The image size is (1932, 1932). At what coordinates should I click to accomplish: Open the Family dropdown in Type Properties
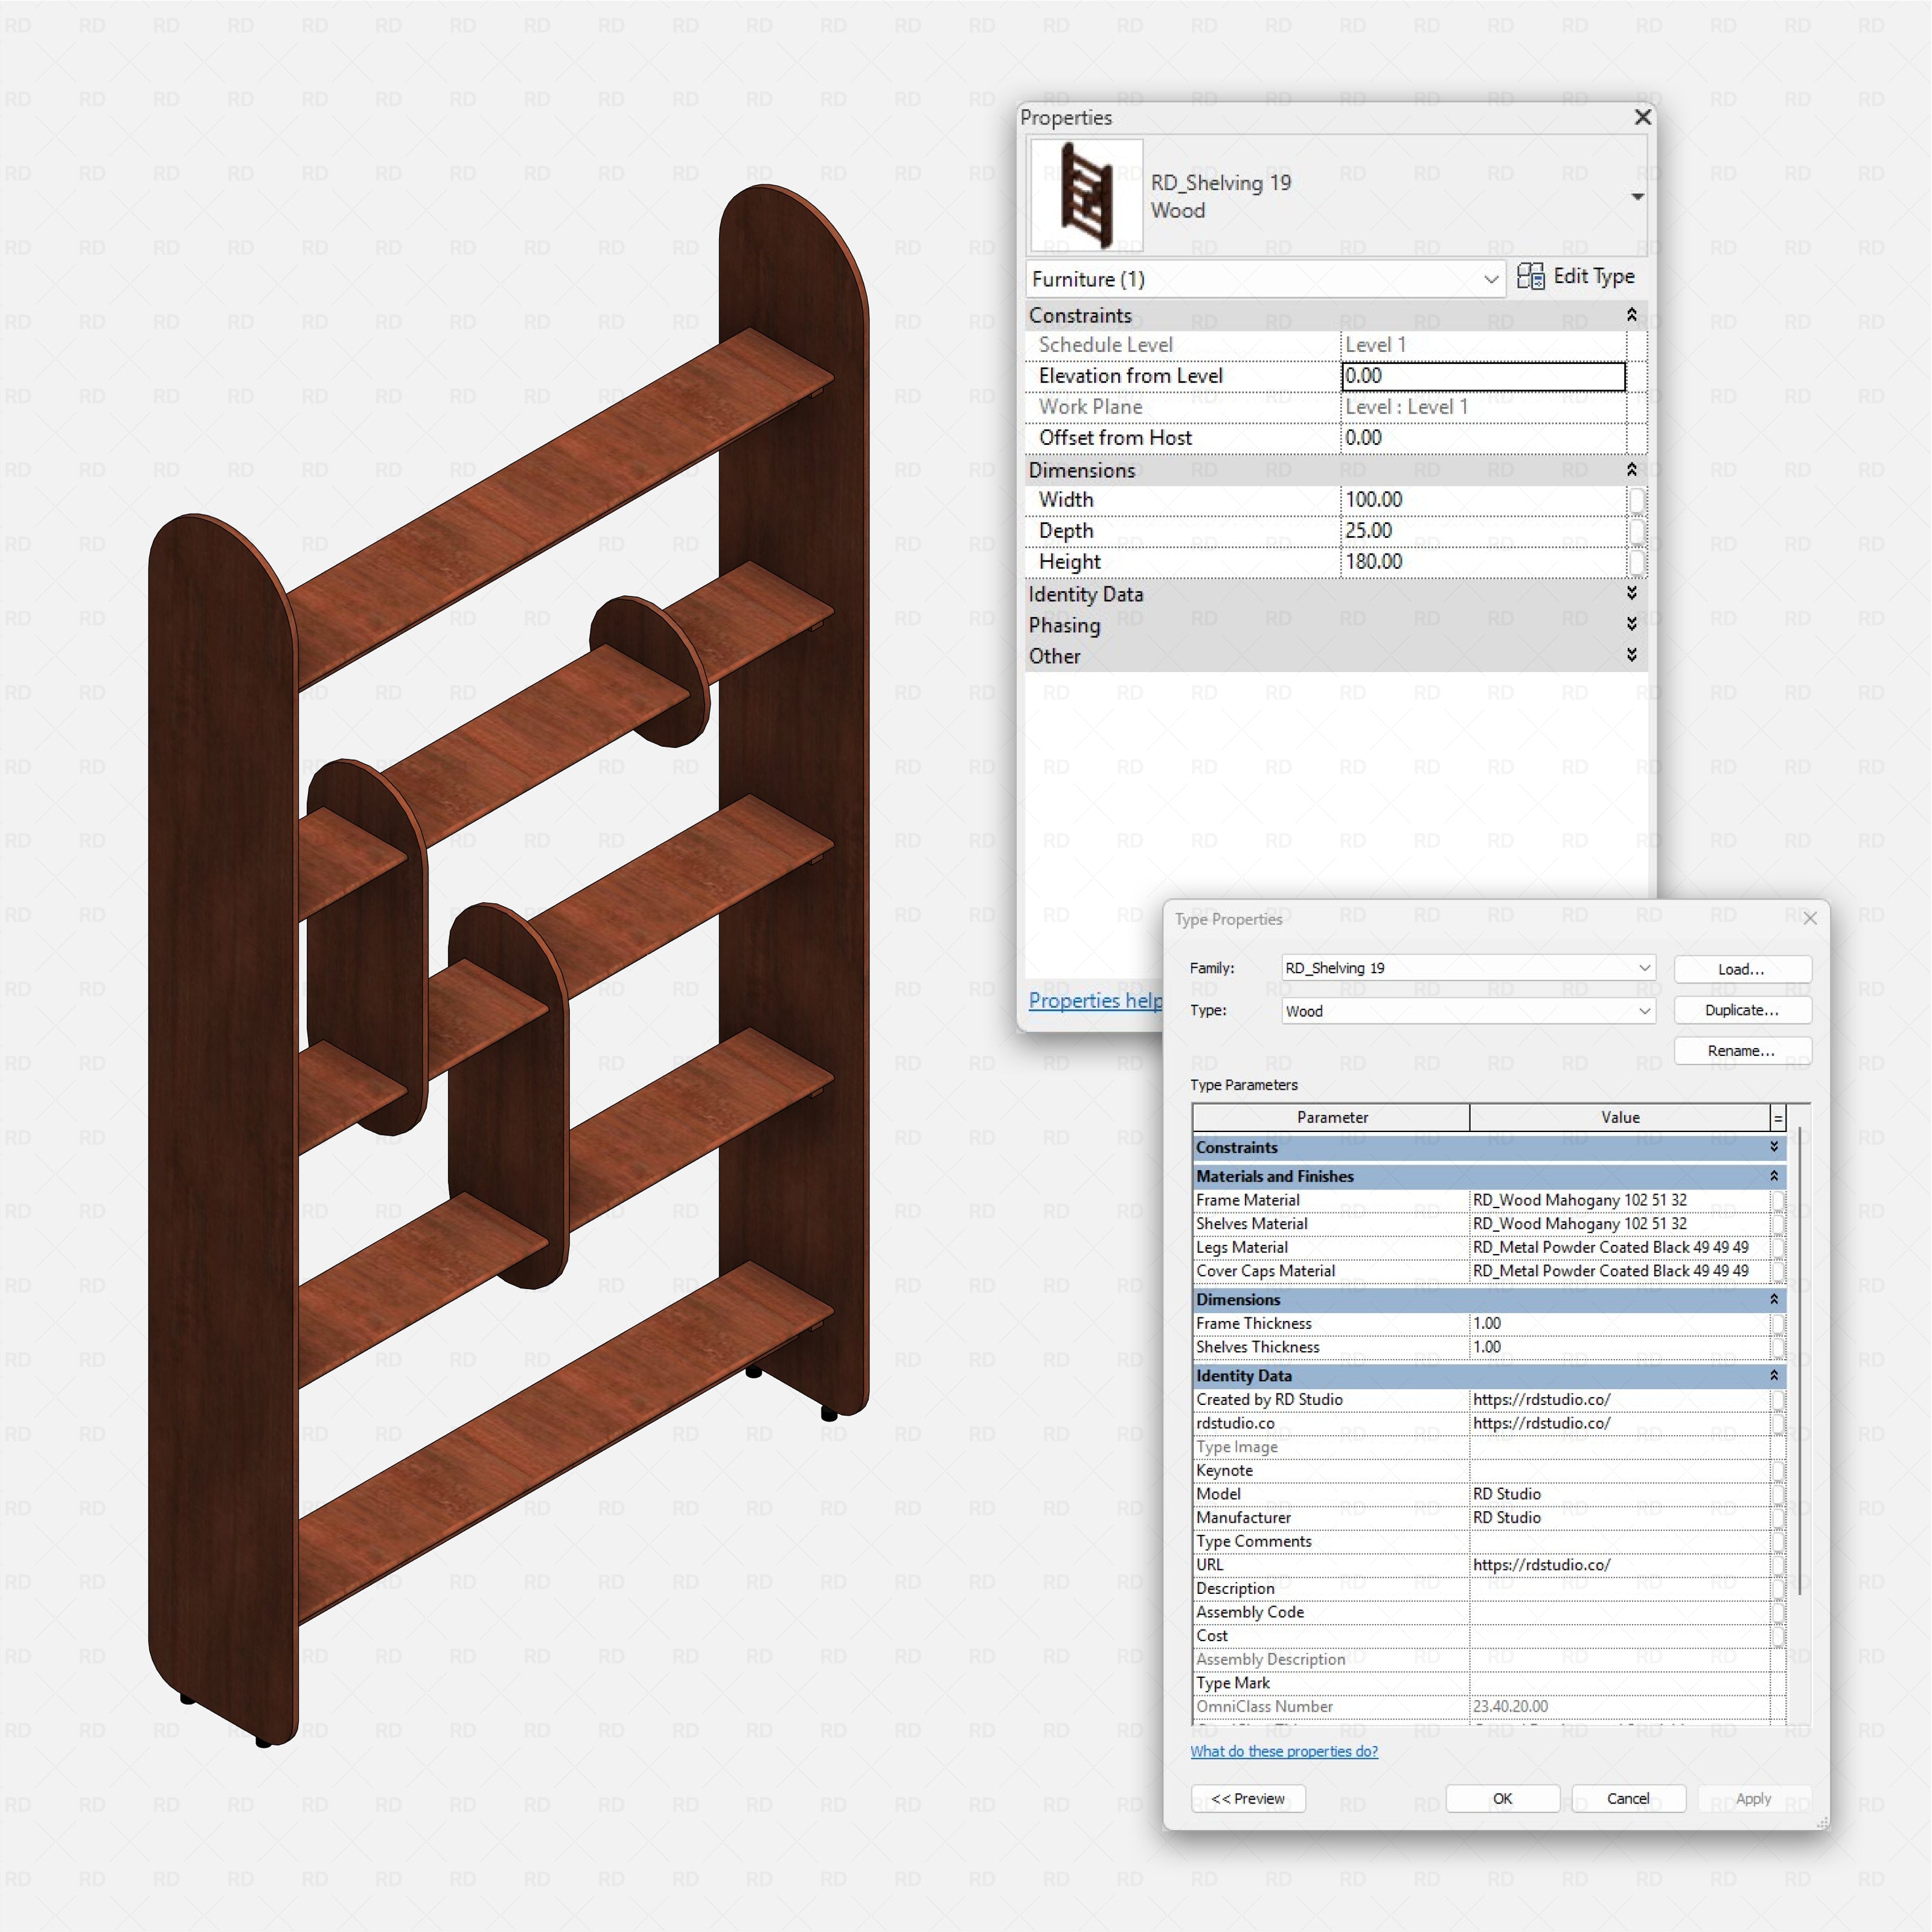pyautogui.click(x=1469, y=968)
